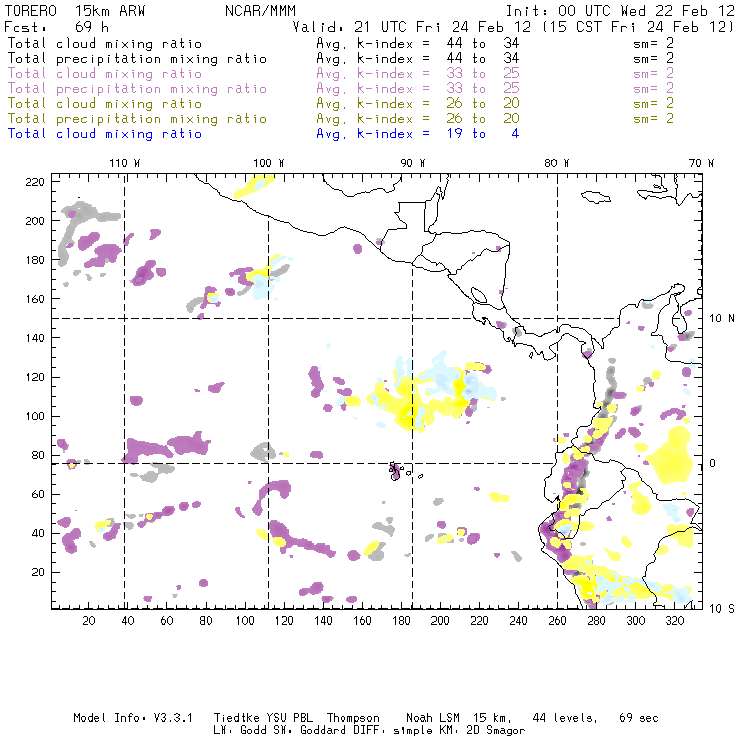Click the "TORERO 15km ARW" title text

pyautogui.click(x=75, y=10)
